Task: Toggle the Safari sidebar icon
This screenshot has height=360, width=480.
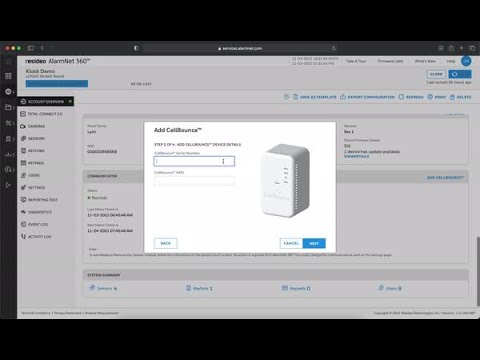Action: [x=31, y=48]
